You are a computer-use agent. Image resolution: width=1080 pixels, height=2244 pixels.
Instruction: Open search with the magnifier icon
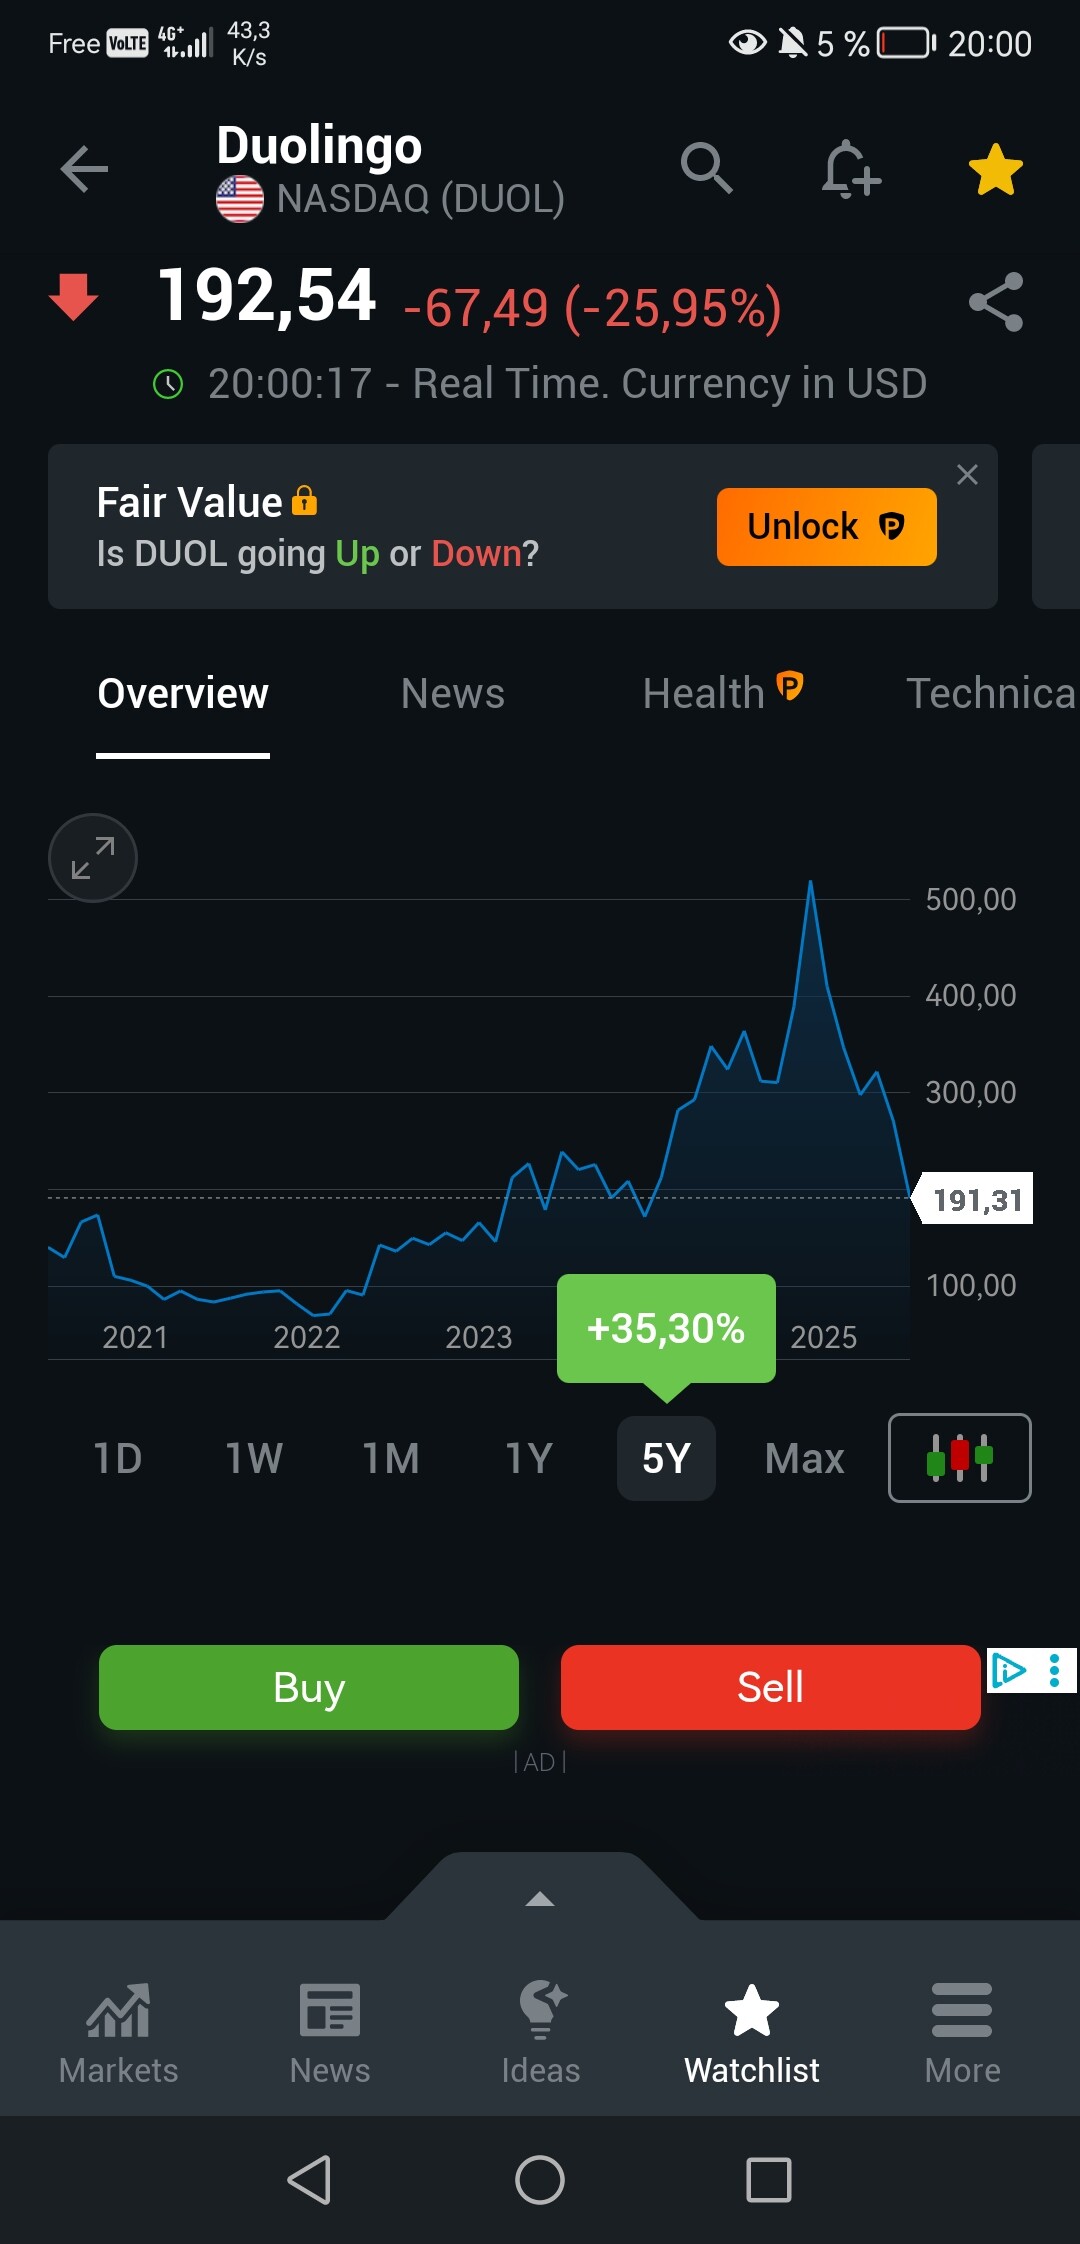pyautogui.click(x=706, y=167)
